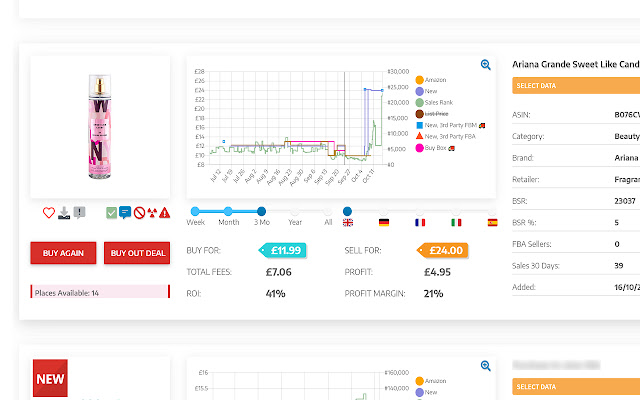Click the grey exclamation speech bubble icon
The height and width of the screenshot is (400, 640).
79,213
